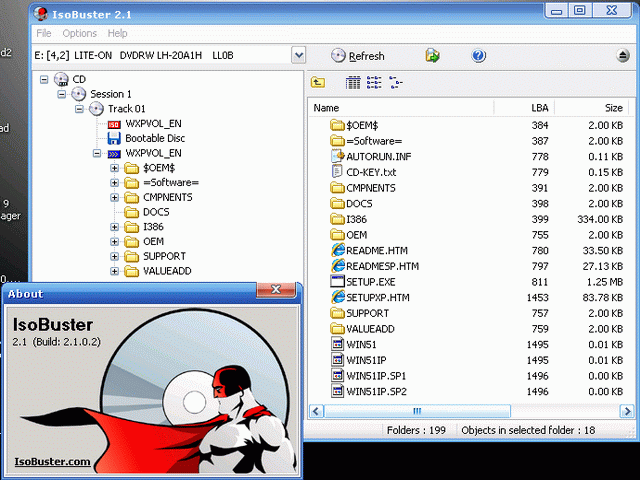Viewport: 640px width, 480px height.
Task: Open the Options menu
Action: tap(80, 33)
